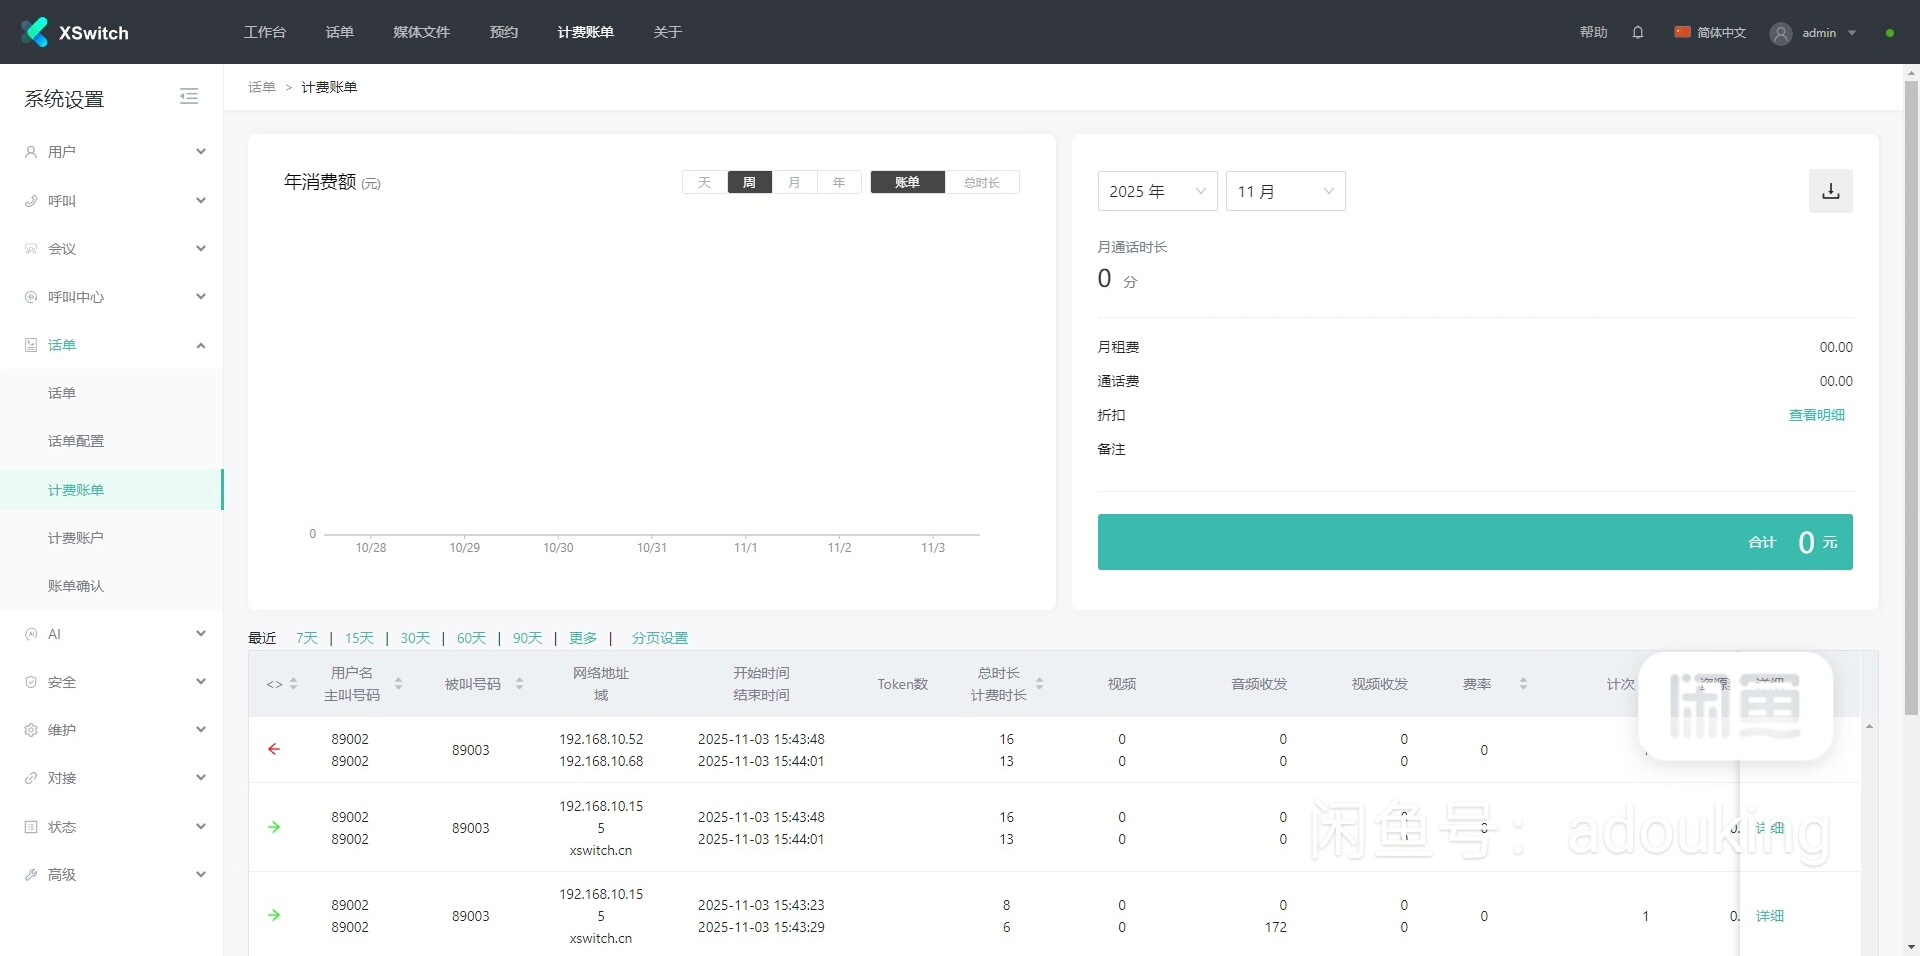1920x956 pixels.
Task: Switch chart granularity to 月
Action: [794, 182]
